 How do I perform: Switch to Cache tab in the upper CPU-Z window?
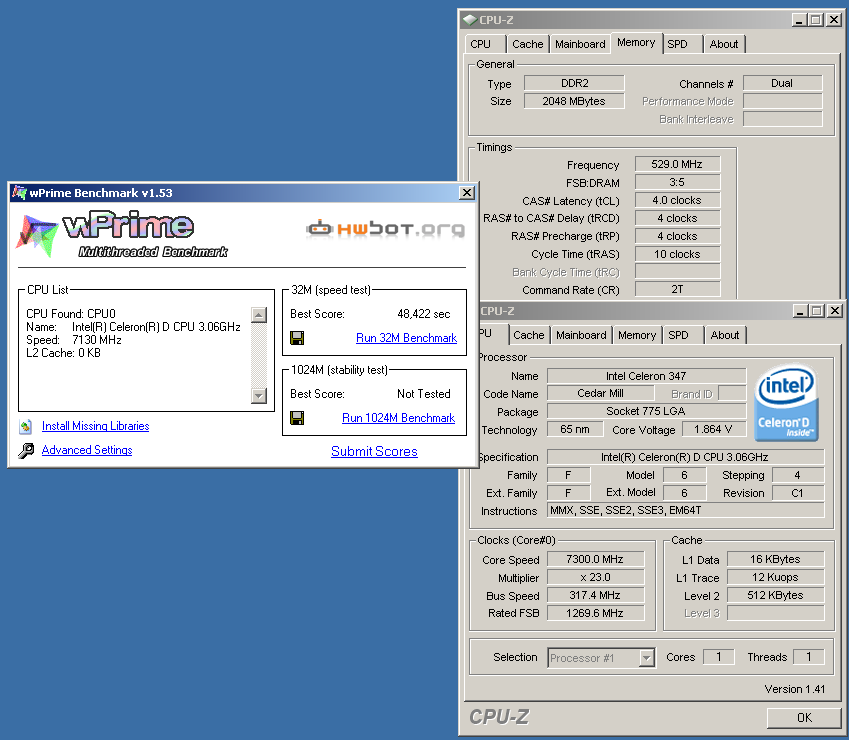[527, 44]
